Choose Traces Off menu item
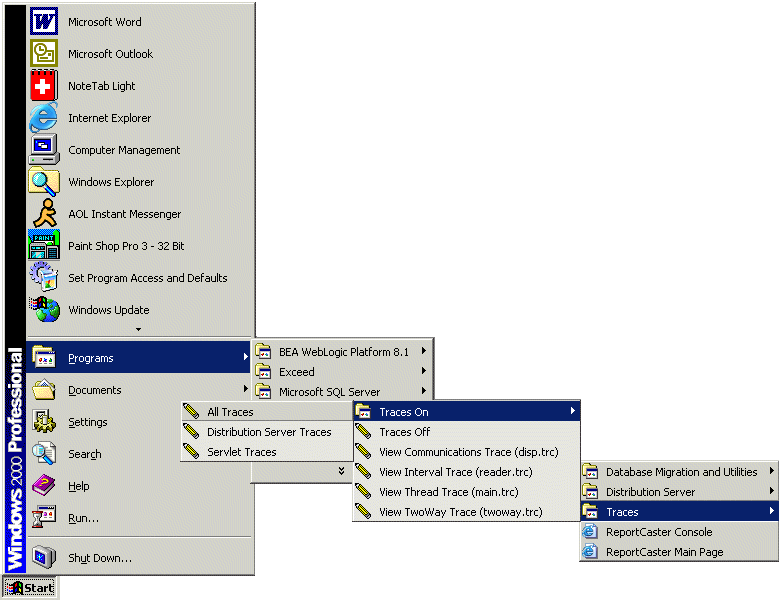 (467, 431)
